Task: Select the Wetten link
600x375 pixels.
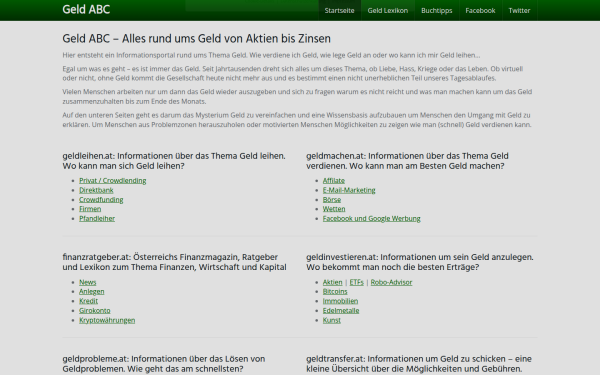Action: [x=334, y=209]
